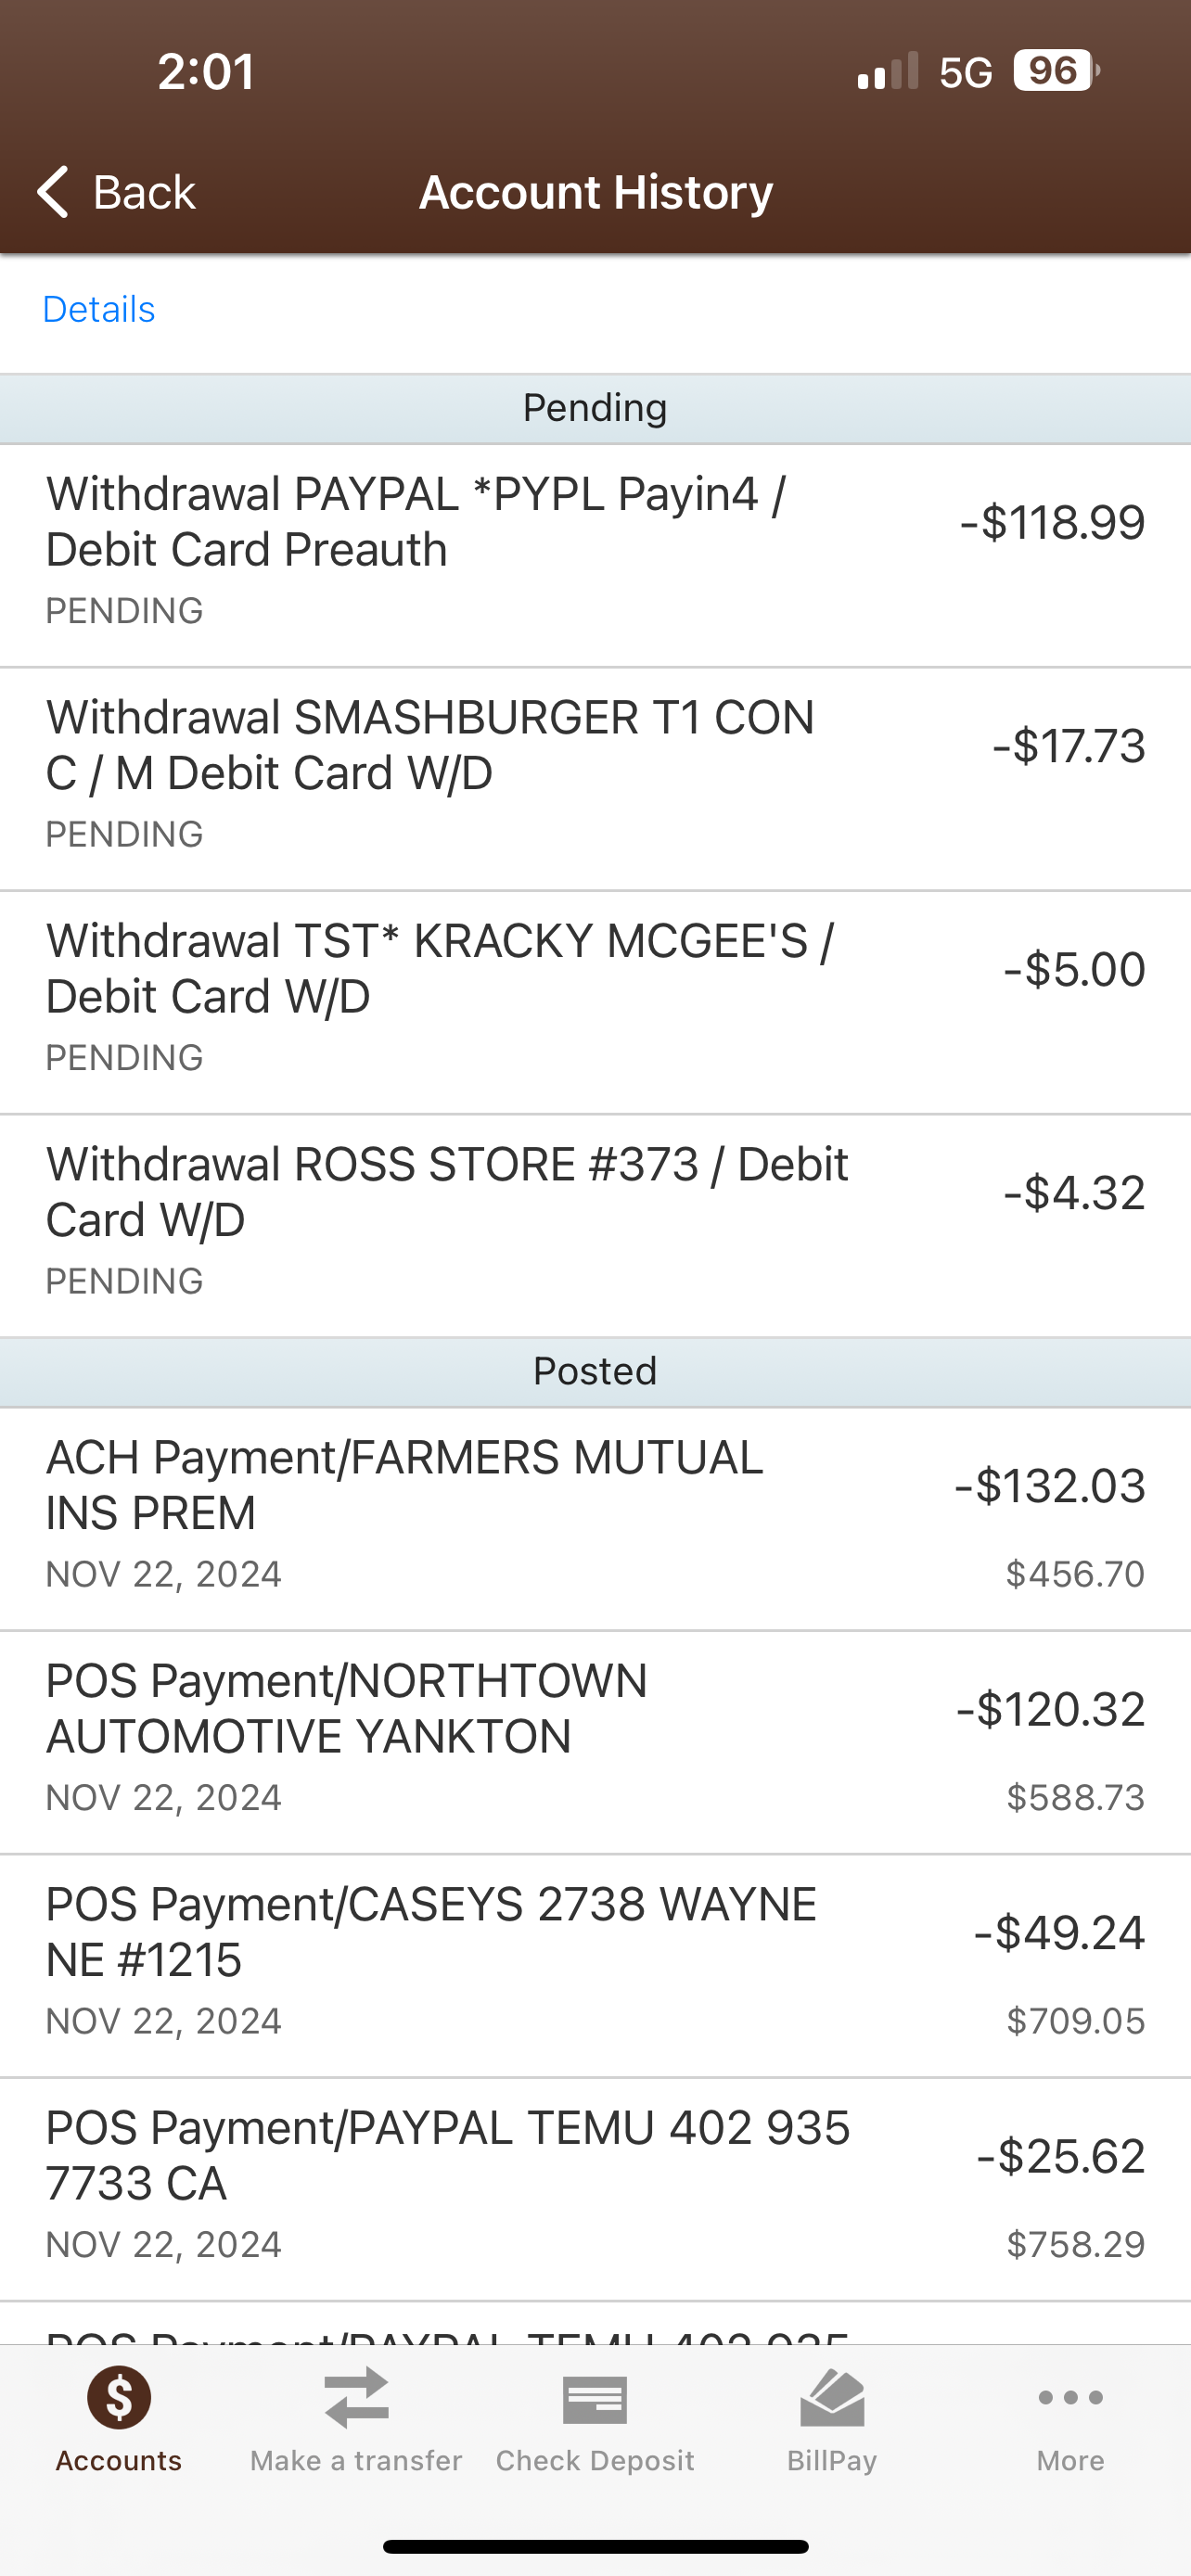The width and height of the screenshot is (1191, 2576).
Task: Select the FARMERS MUTUAL ACH payment
Action: 595,1518
